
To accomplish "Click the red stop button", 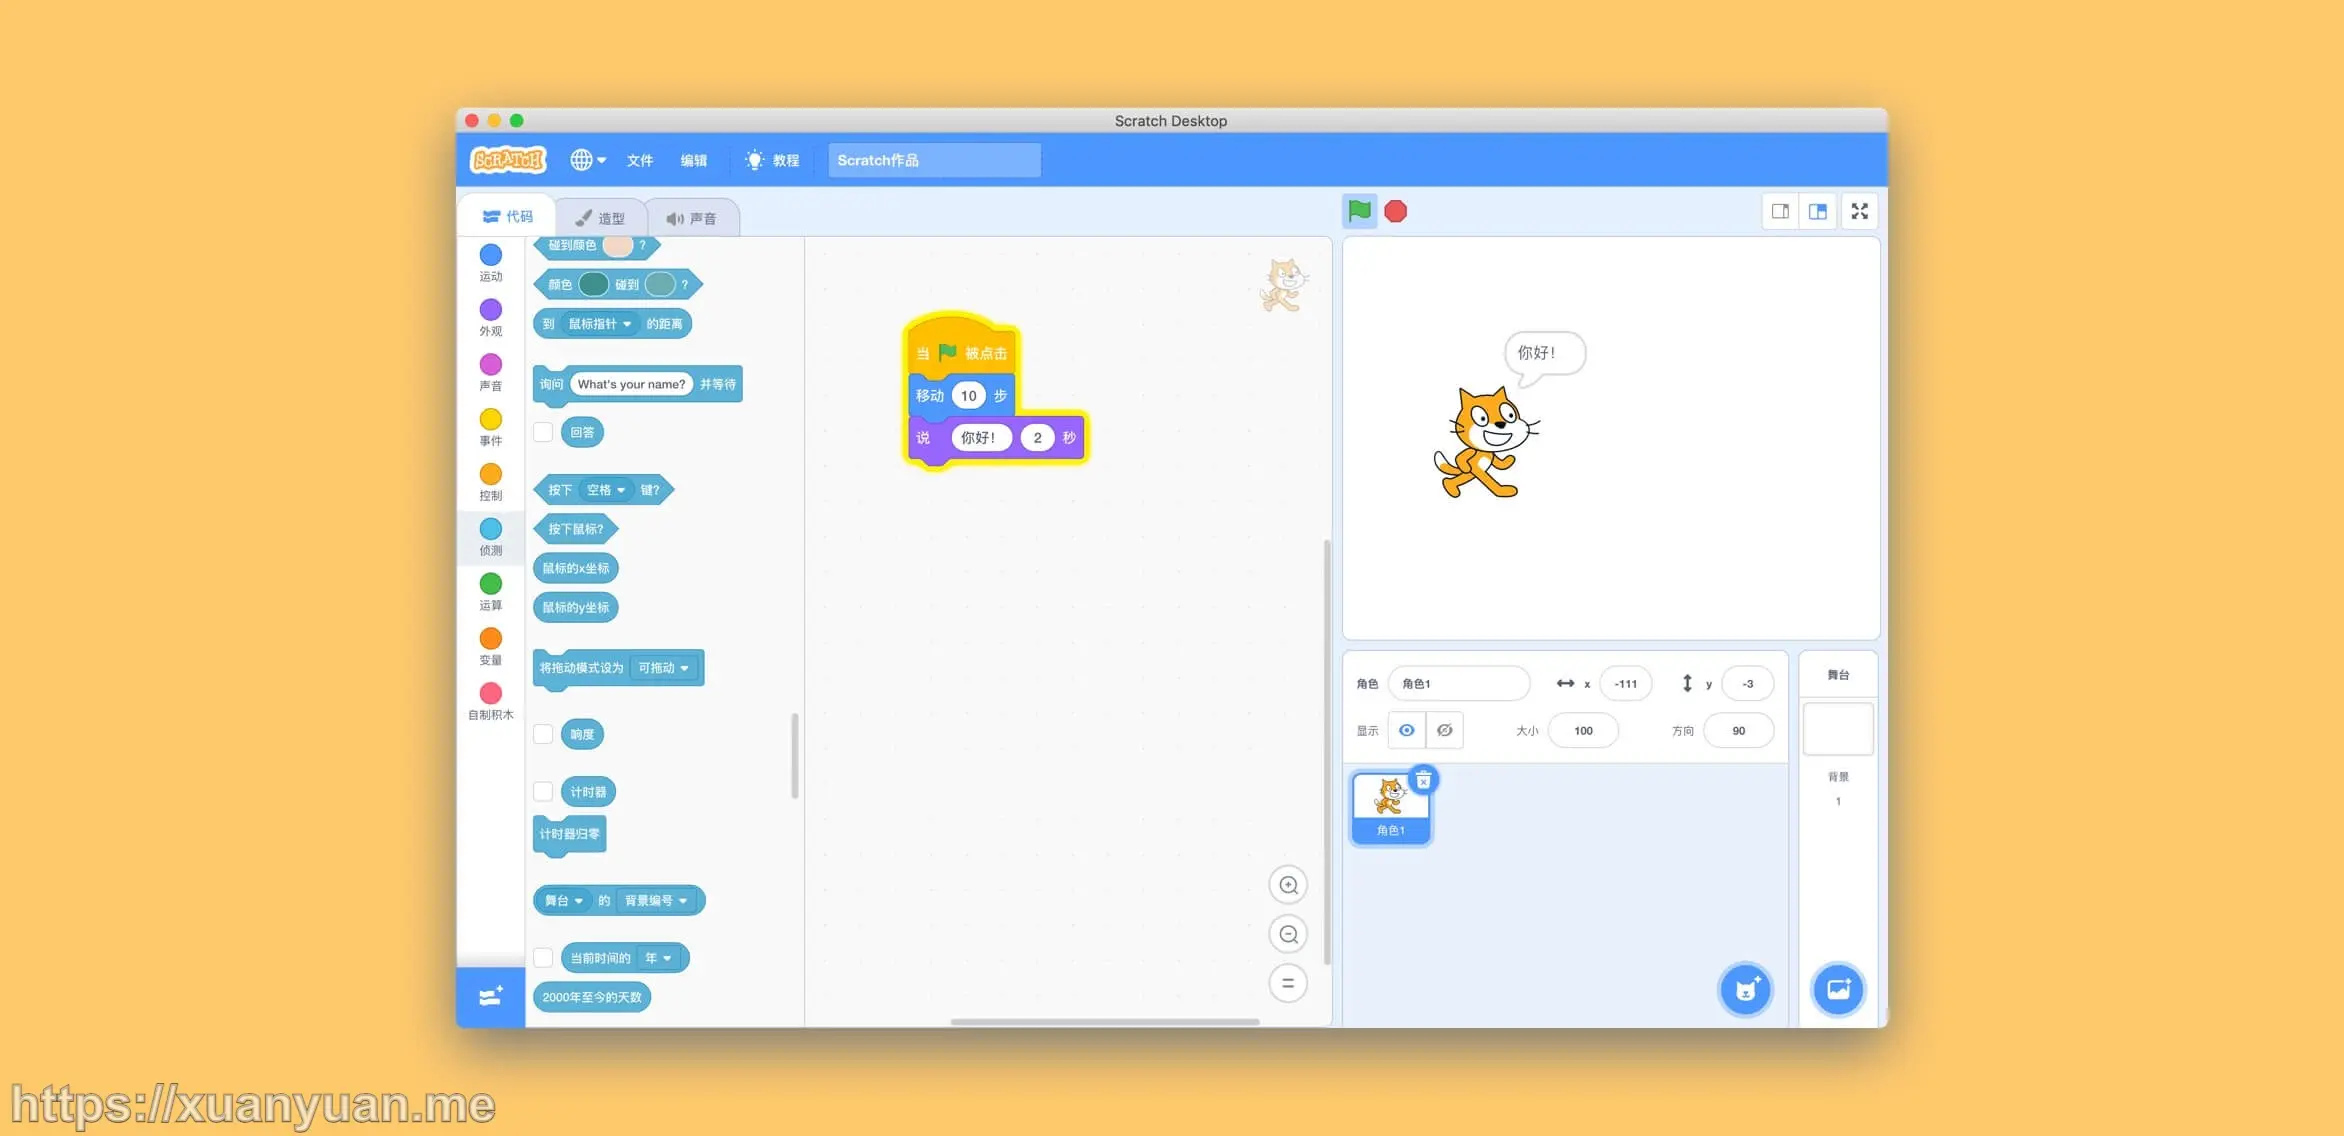I will [1396, 211].
